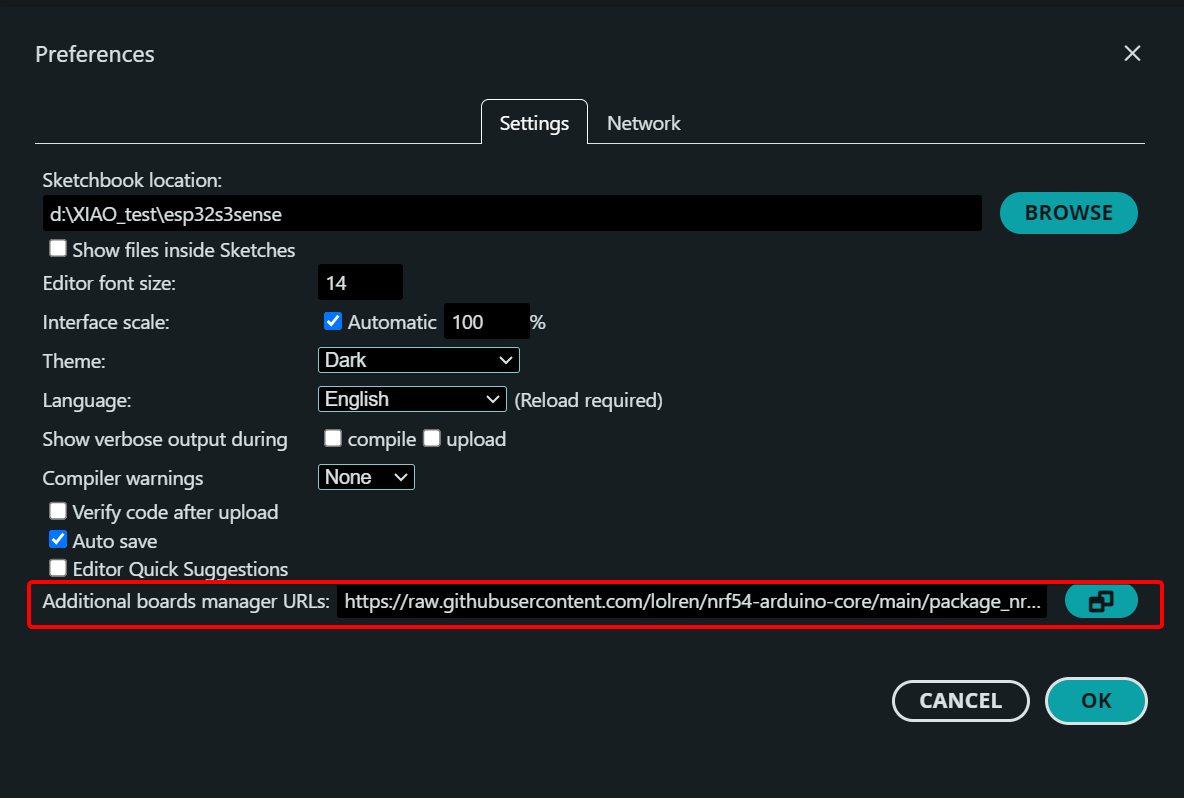
Task: Open the Theme dropdown showing Dark
Action: click(418, 360)
